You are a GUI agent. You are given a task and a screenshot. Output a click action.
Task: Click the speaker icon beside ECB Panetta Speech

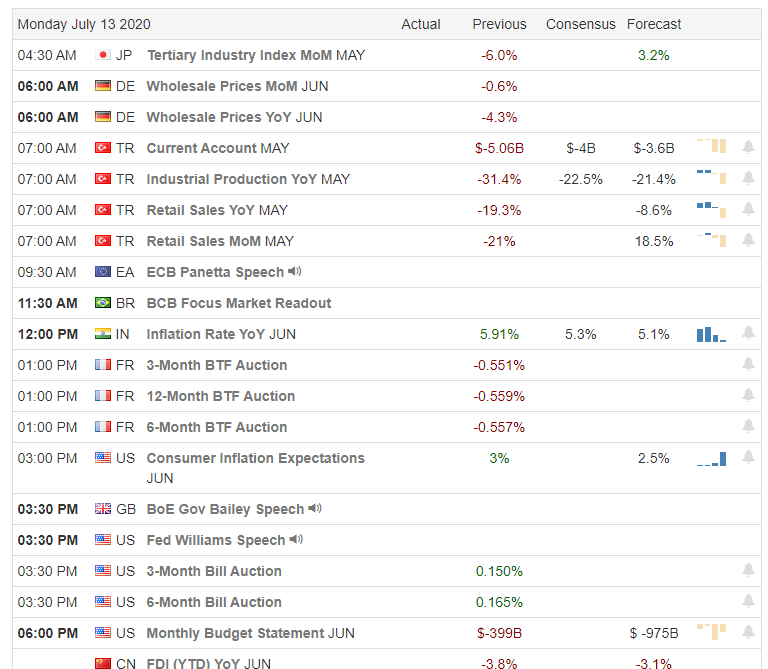[x=295, y=271]
